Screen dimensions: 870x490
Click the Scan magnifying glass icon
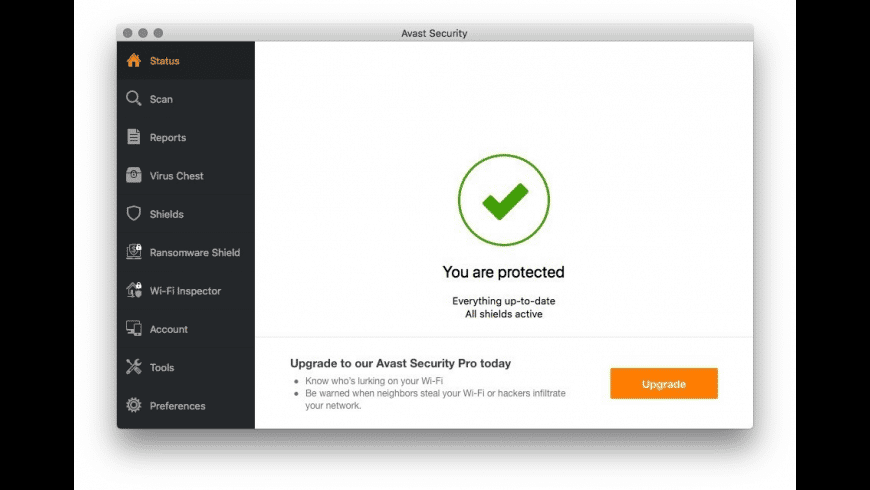(133, 99)
